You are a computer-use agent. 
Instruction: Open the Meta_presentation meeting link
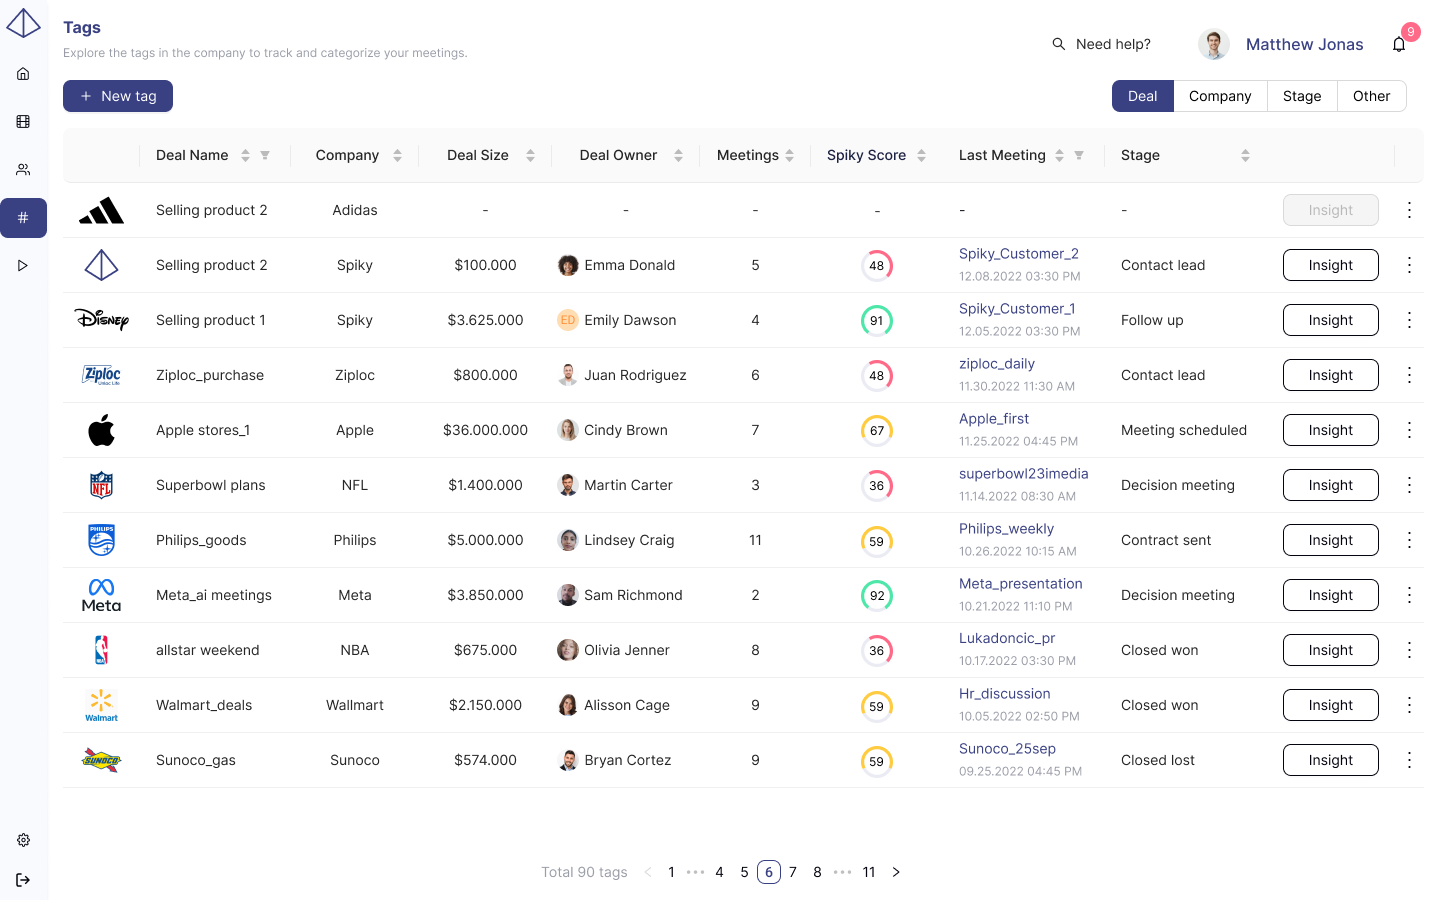pyautogui.click(x=1021, y=584)
